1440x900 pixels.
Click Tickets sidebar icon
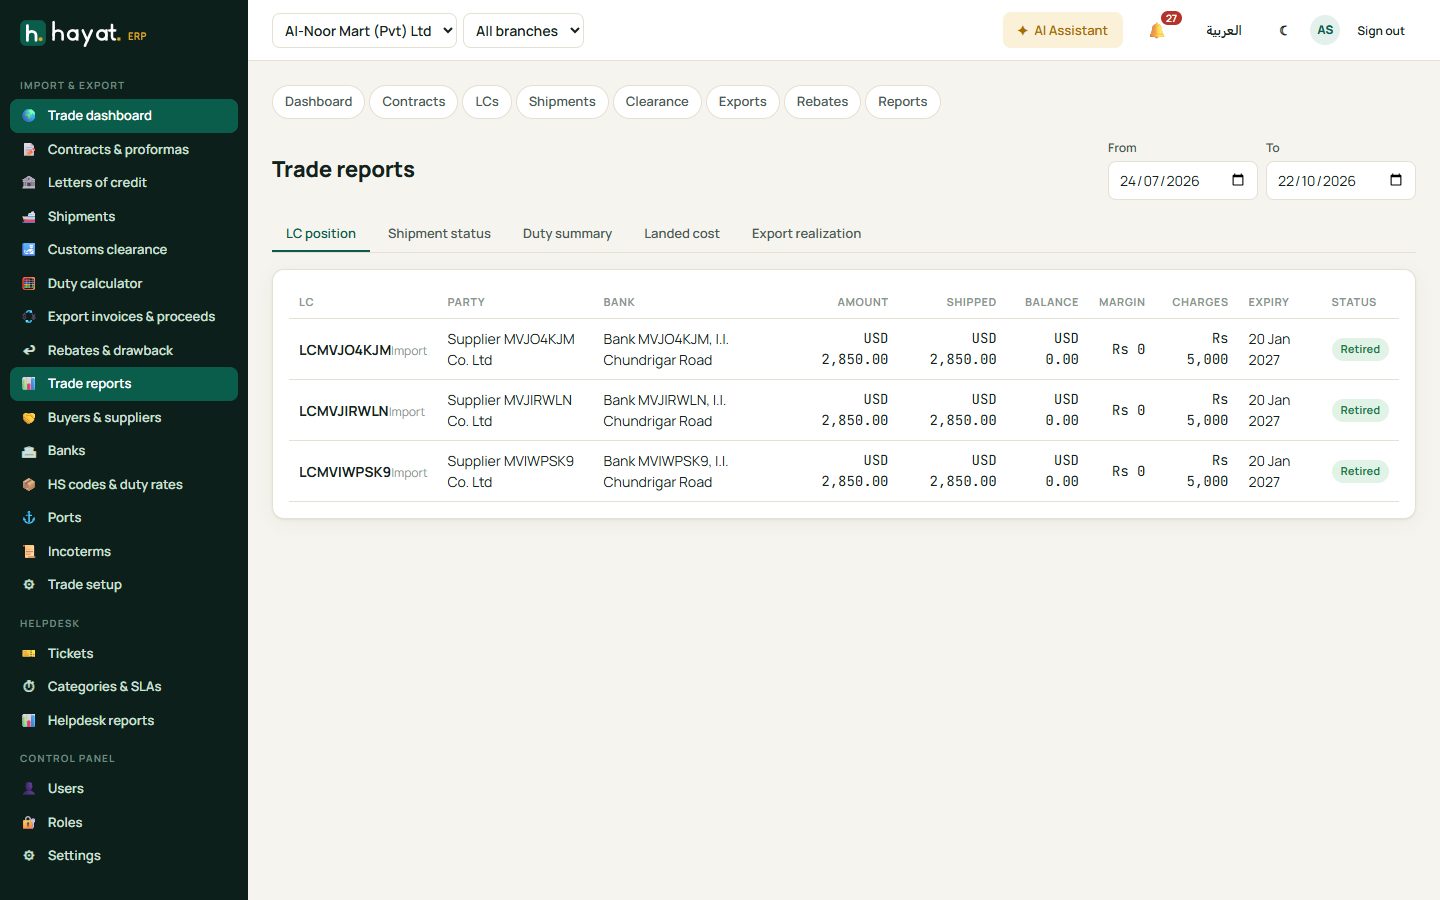[x=29, y=653]
